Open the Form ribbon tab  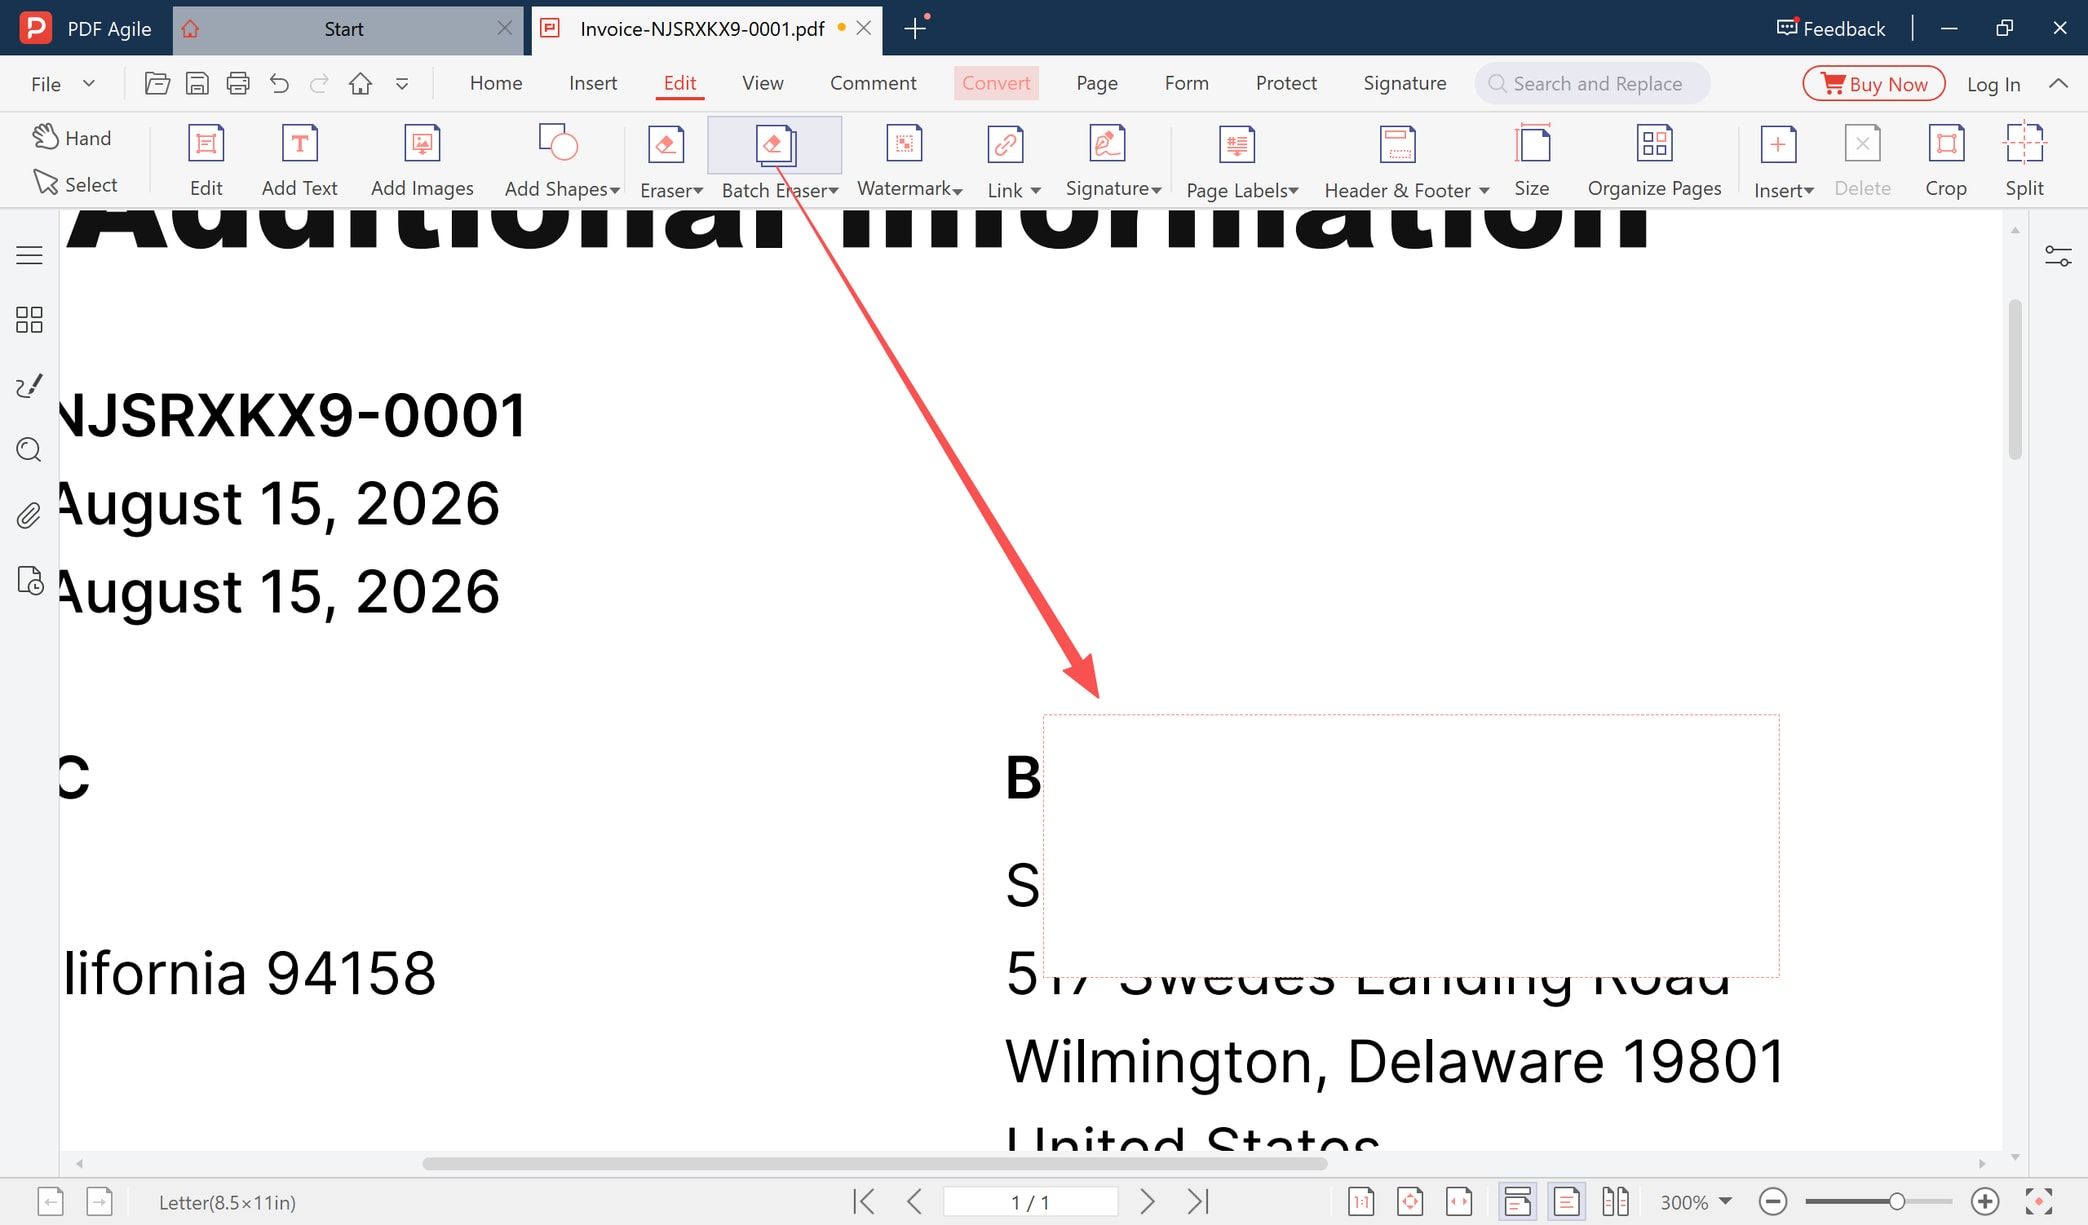1187,83
